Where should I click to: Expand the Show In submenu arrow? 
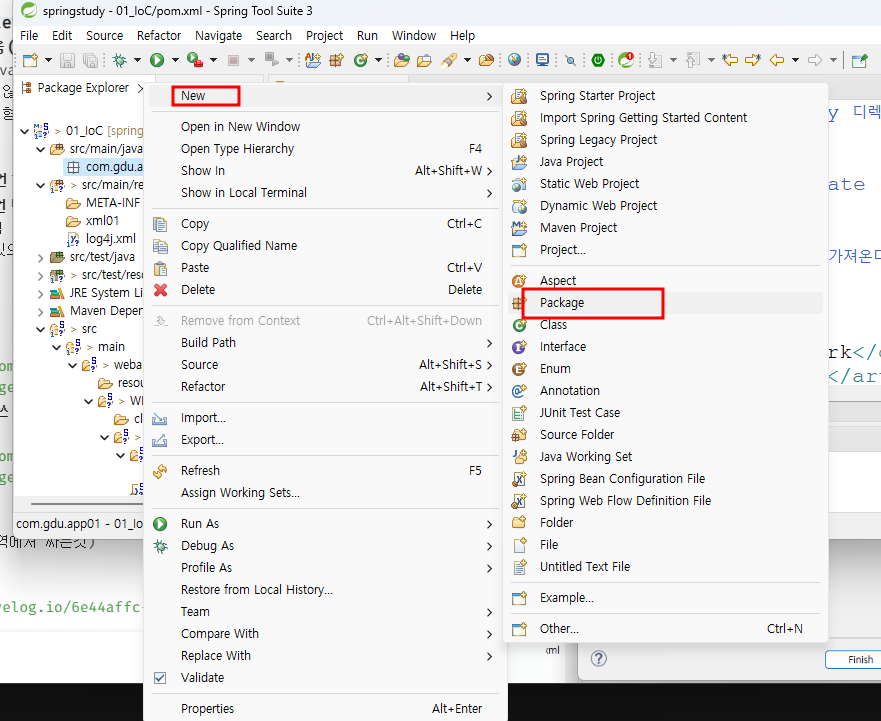pos(489,171)
